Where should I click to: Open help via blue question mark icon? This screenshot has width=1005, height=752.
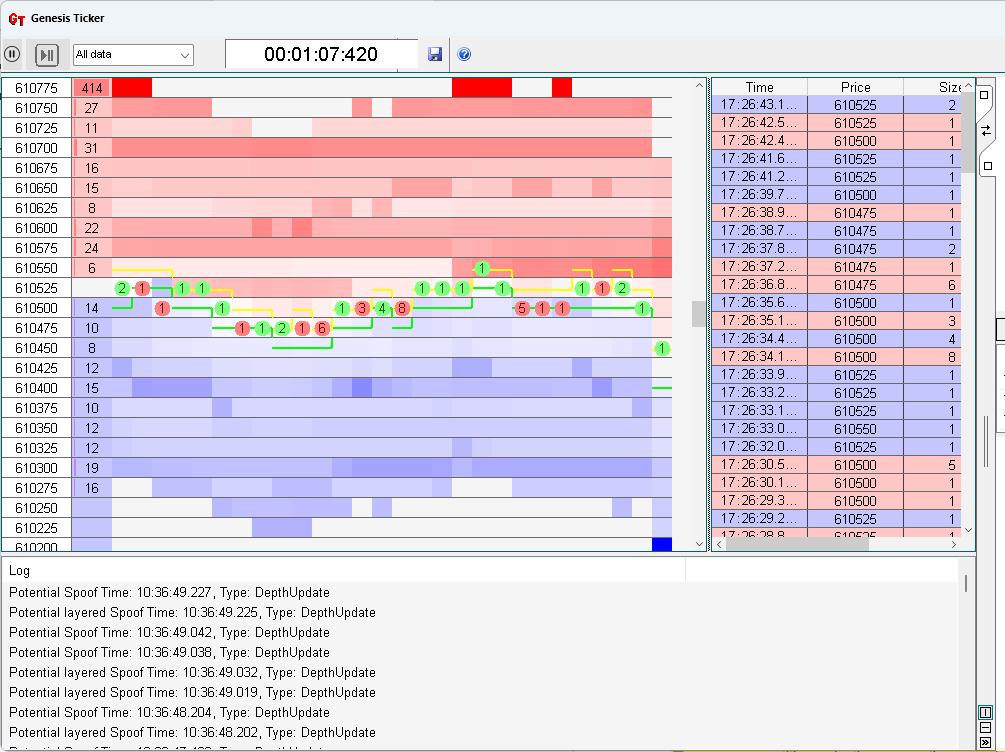click(464, 54)
